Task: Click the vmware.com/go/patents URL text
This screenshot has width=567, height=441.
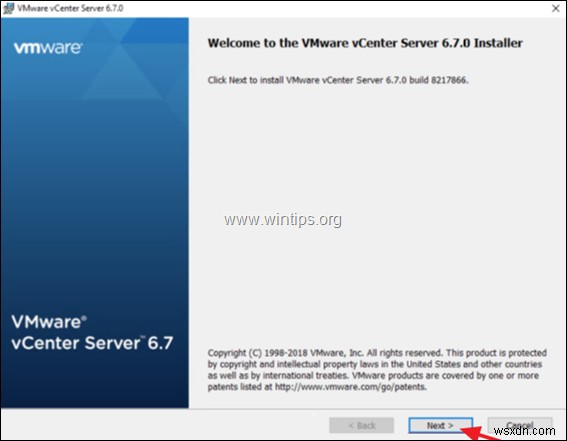Action: click(x=351, y=387)
